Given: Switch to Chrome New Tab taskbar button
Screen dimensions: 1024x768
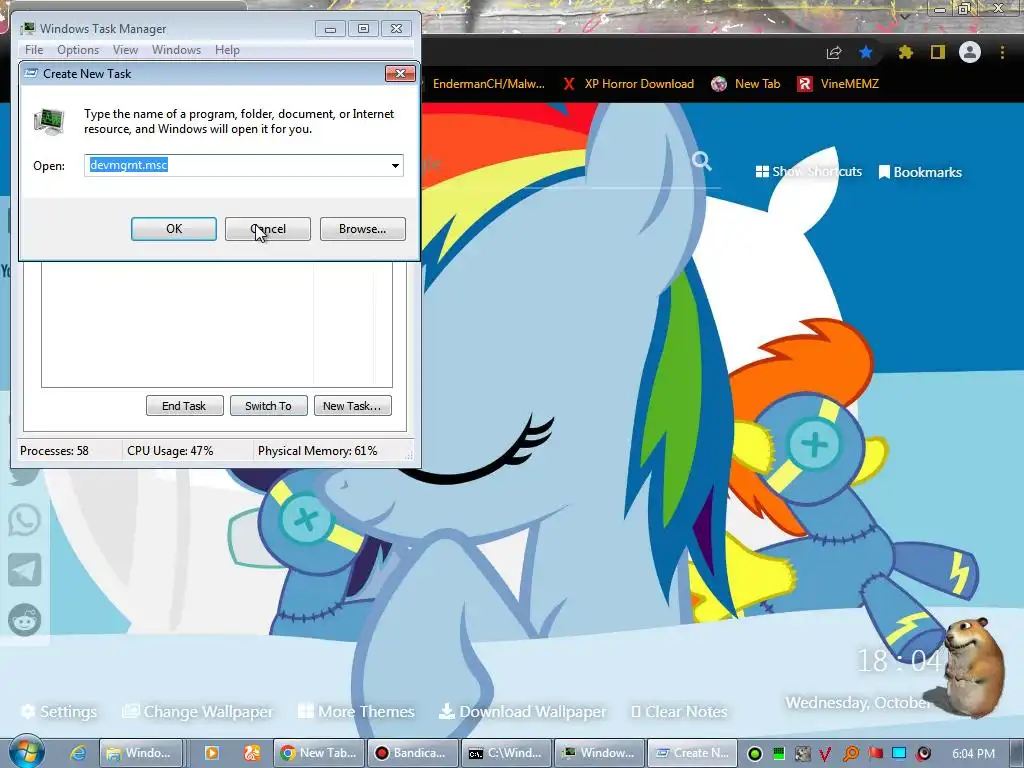Looking at the screenshot, I should click(x=318, y=753).
